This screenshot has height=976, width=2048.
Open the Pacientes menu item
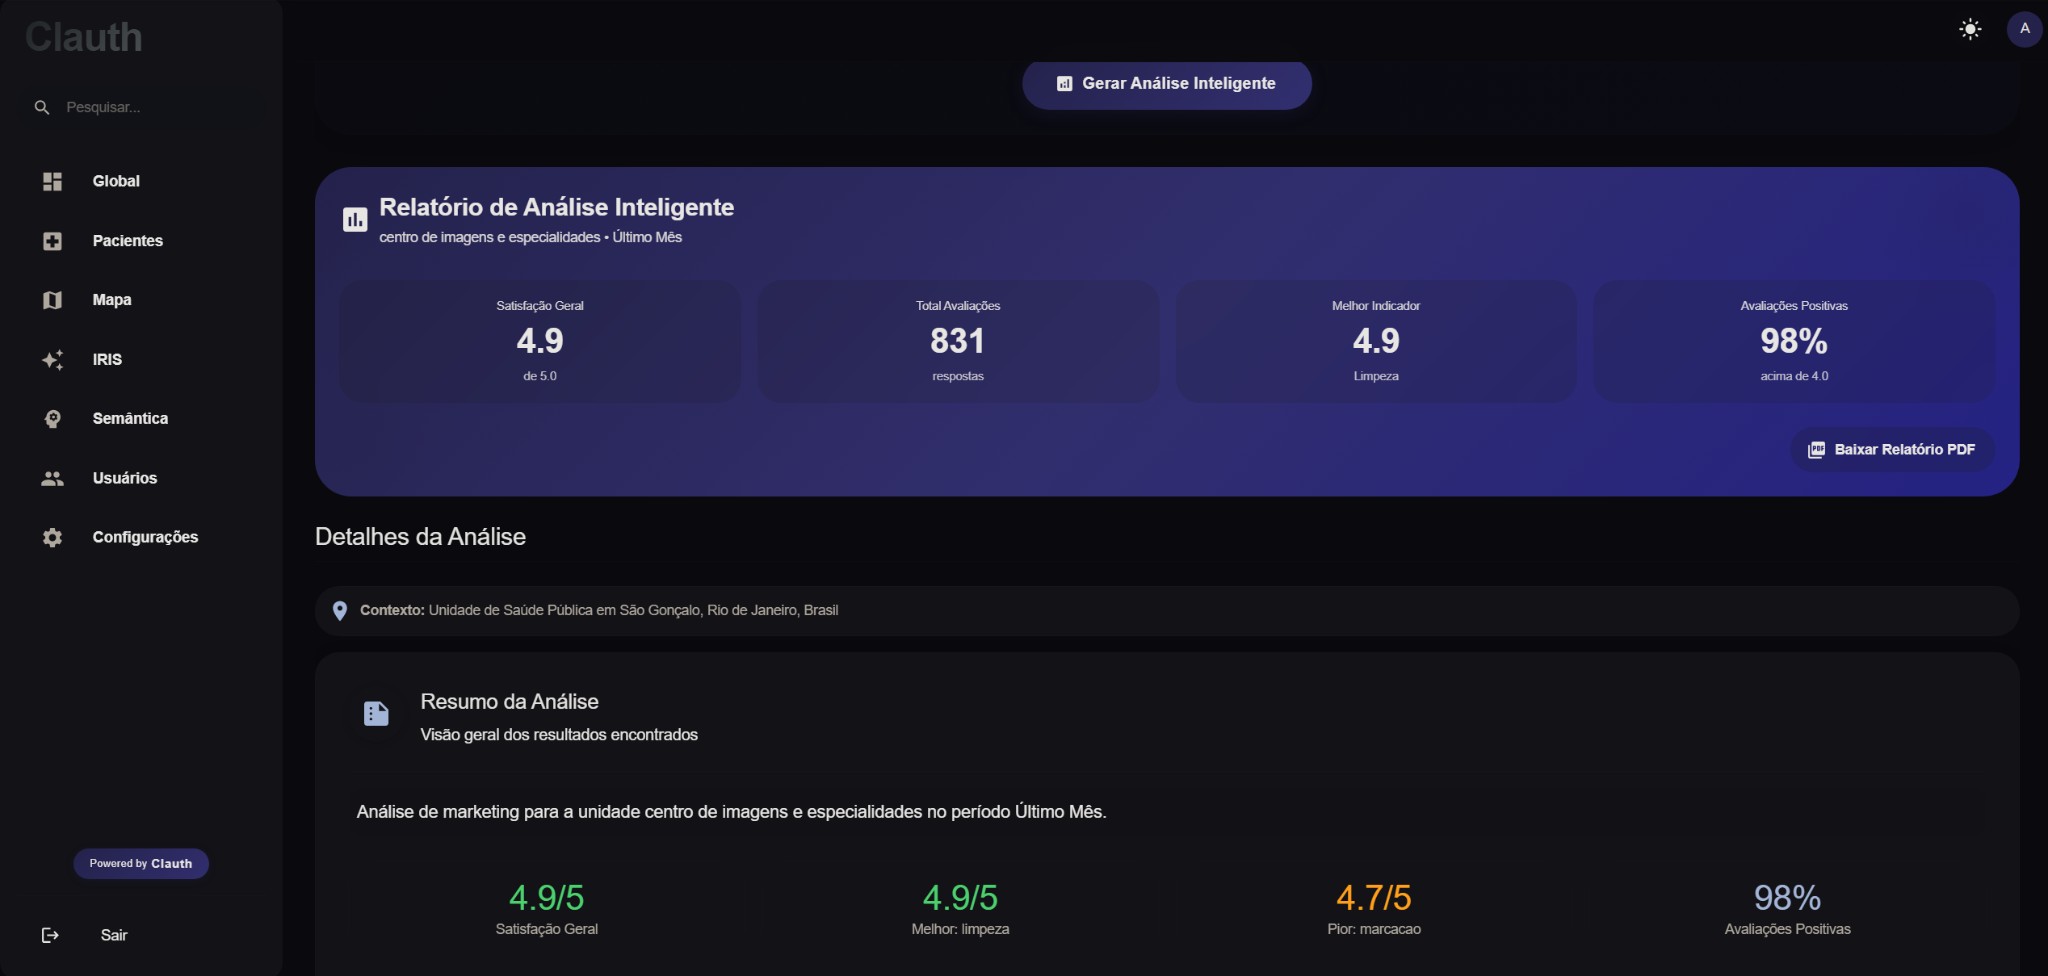pyautogui.click(x=127, y=241)
